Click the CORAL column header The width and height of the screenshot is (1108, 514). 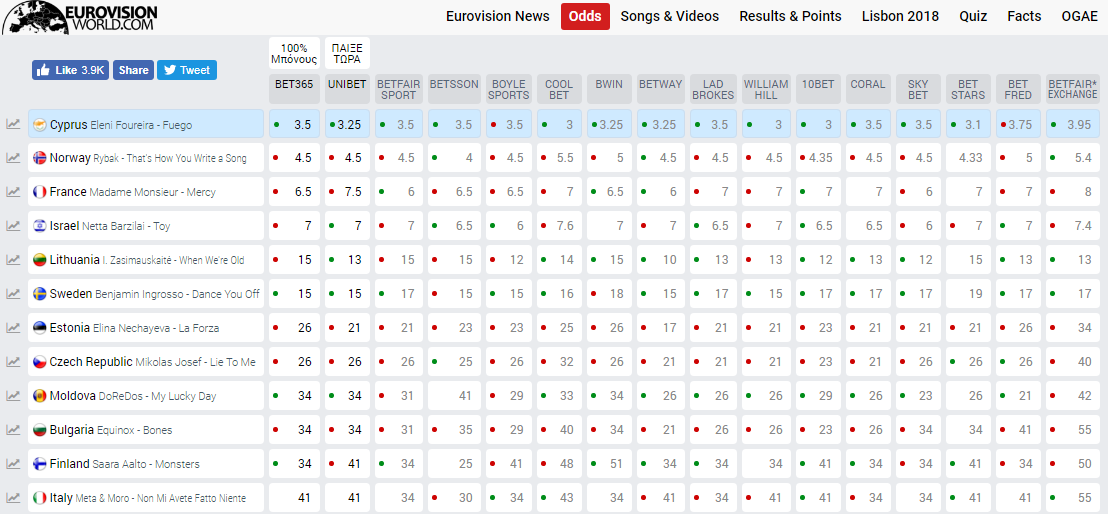click(868, 89)
